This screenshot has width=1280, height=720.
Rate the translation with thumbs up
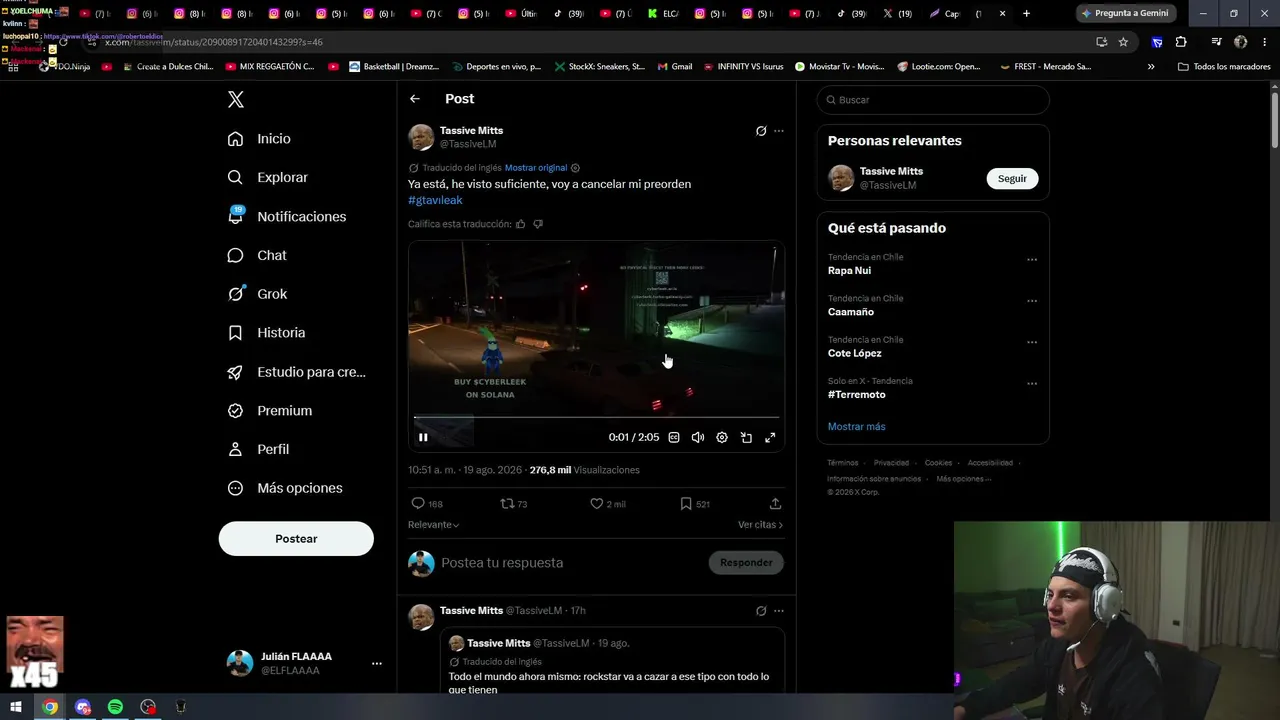pyautogui.click(x=520, y=224)
